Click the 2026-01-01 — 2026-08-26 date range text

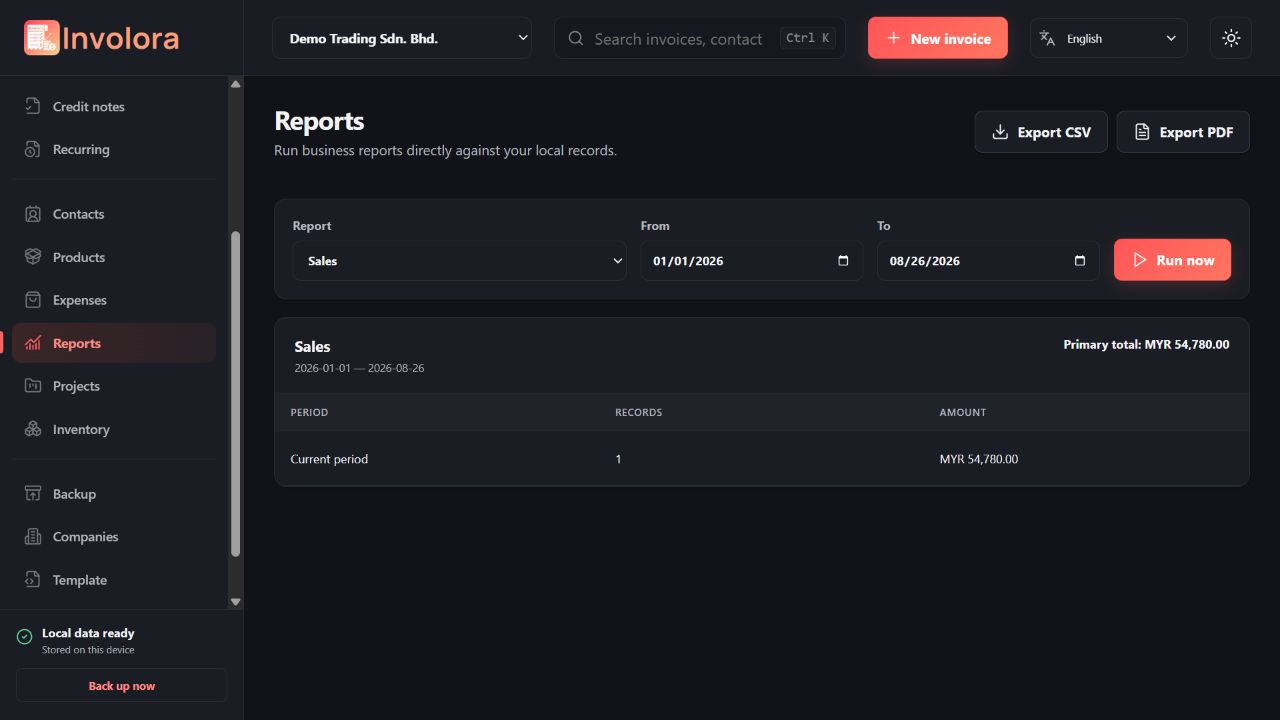[x=359, y=368]
